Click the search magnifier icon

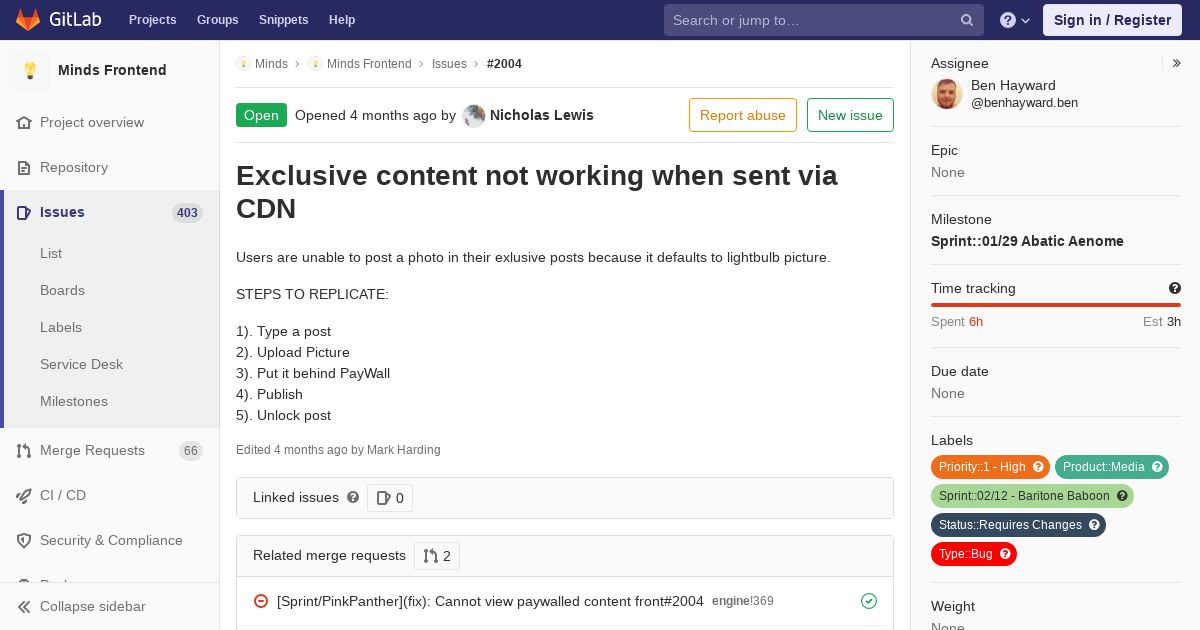(967, 20)
